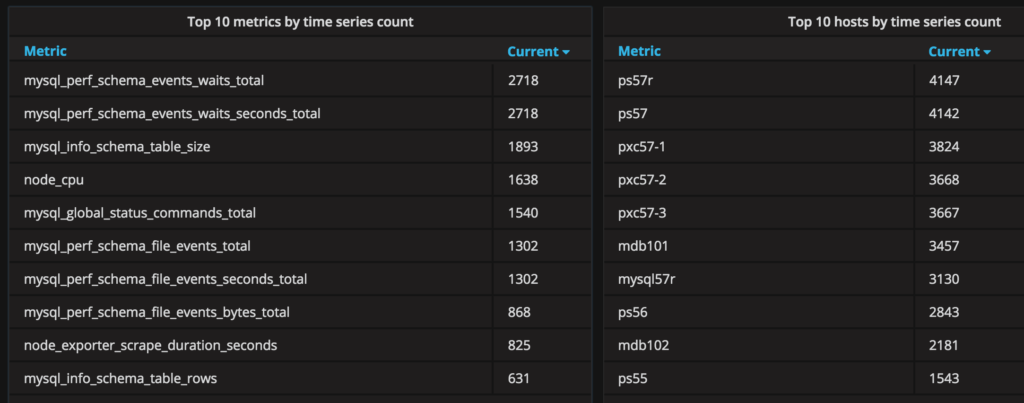Select mysql_perf_schema_file_events_bytes_total row
1024x403 pixels.
[x=157, y=312]
